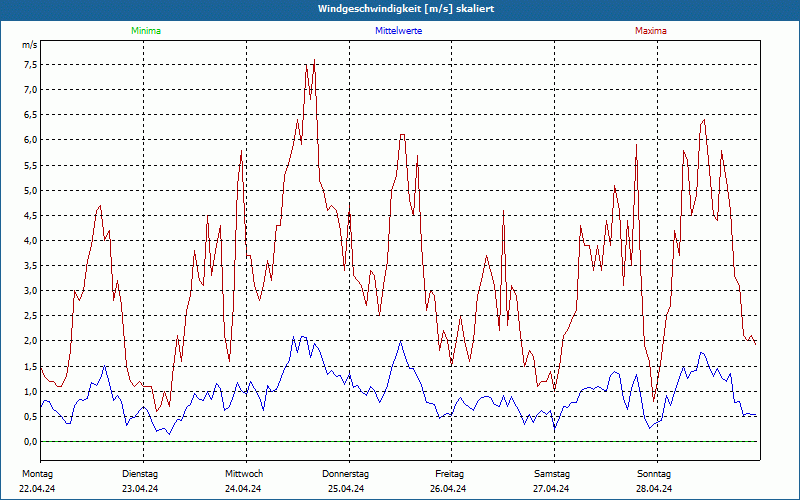Image resolution: width=800 pixels, height=500 pixels.
Task: Click the 0,5 y-axis value
Action: [30, 416]
